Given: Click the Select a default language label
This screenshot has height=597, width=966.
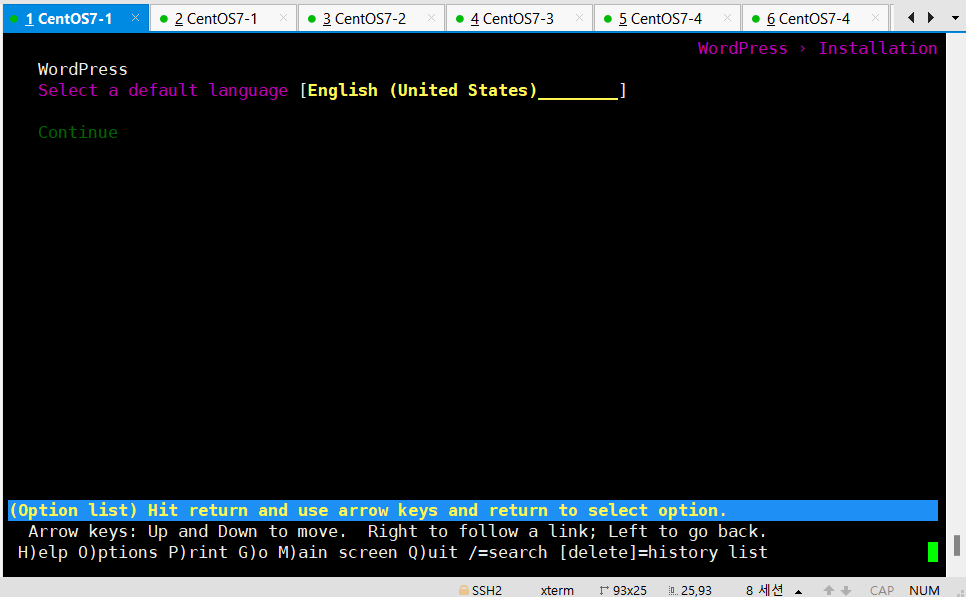Looking at the screenshot, I should click(x=163, y=91).
